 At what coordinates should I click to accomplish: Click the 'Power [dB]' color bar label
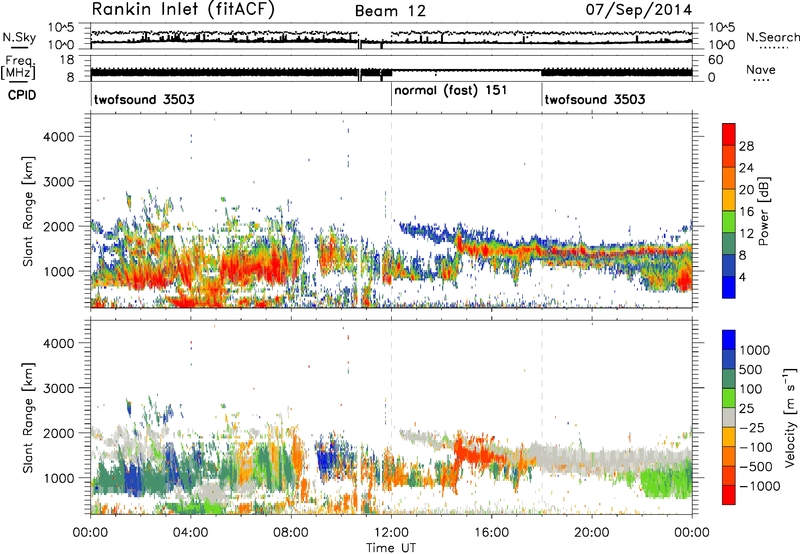point(764,211)
